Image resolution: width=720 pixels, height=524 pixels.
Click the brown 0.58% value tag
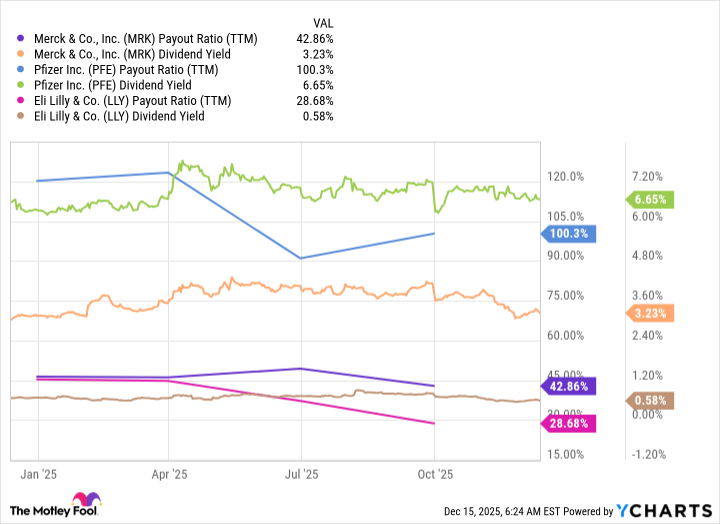(x=655, y=401)
